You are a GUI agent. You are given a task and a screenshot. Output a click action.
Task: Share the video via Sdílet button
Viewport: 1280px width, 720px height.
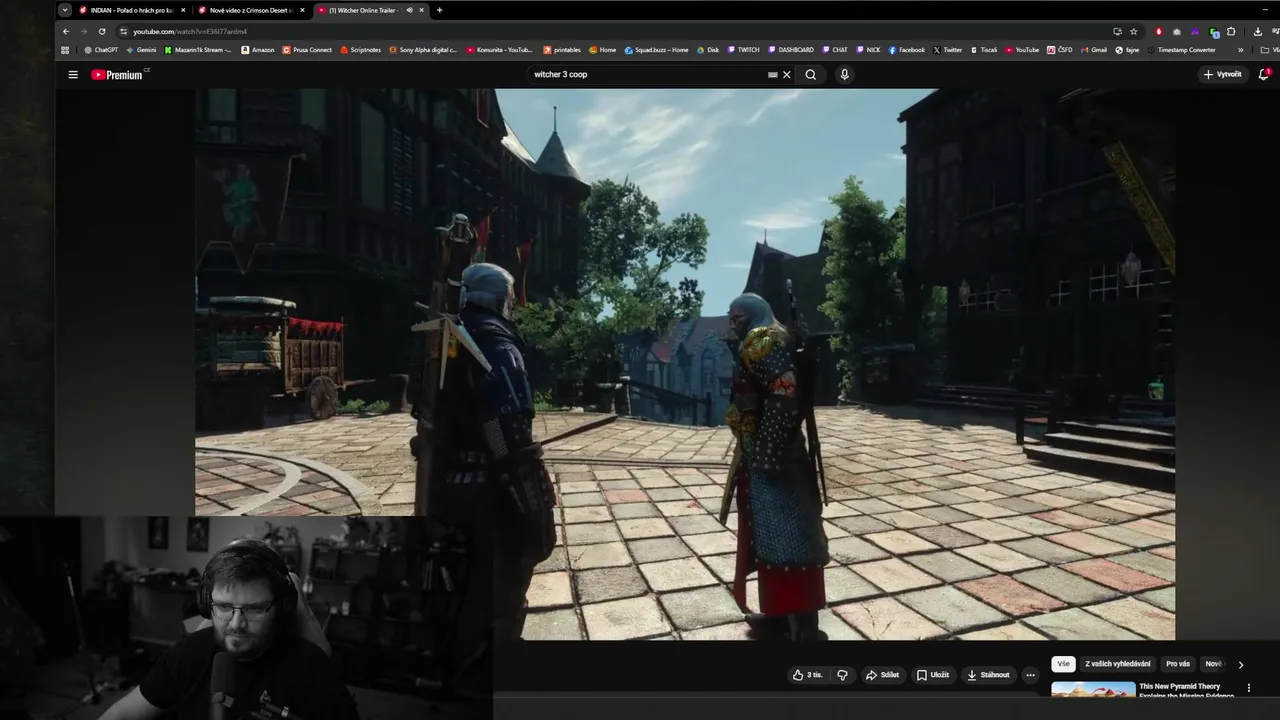pyautogui.click(x=882, y=675)
